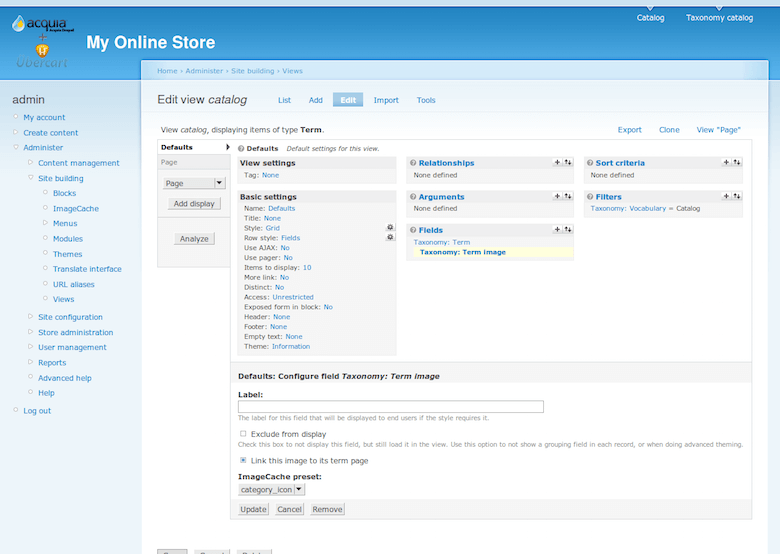Toggle Link this image to term page
The width and height of the screenshot is (780, 554).
coord(243,460)
